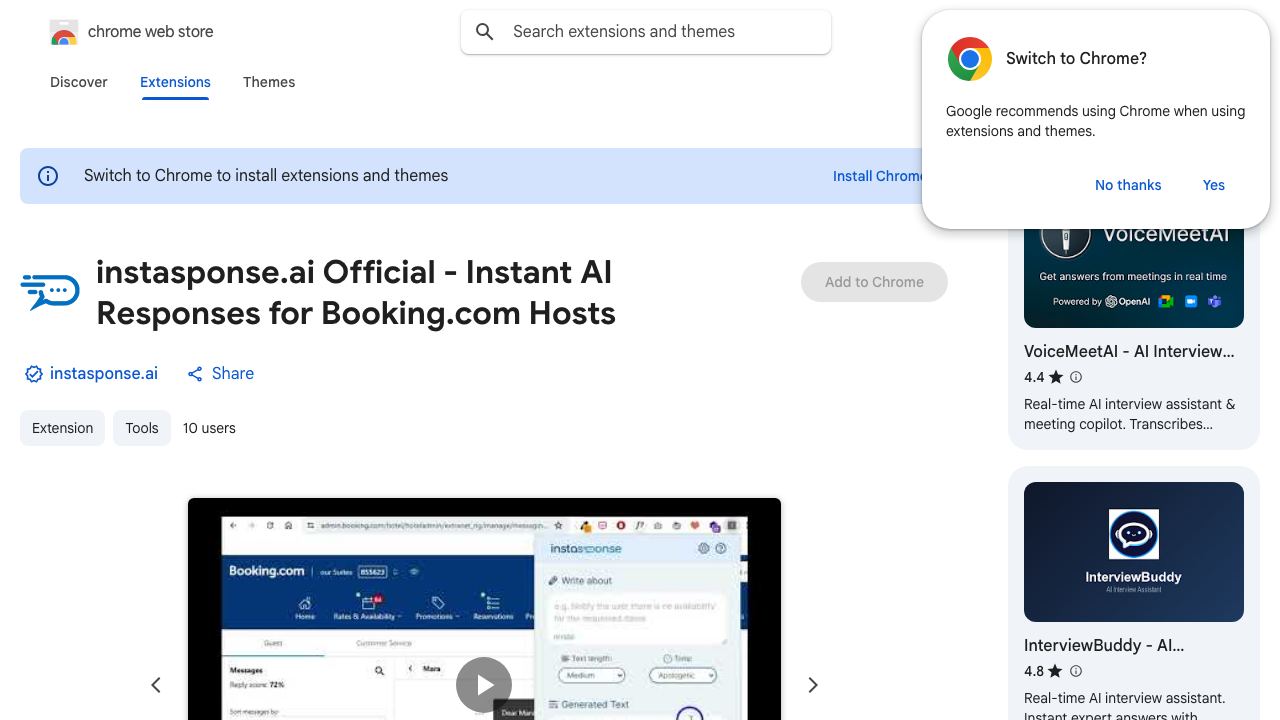The height and width of the screenshot is (720, 1280).
Task: Click the InterviewBuddy description text
Action: coord(1125,706)
